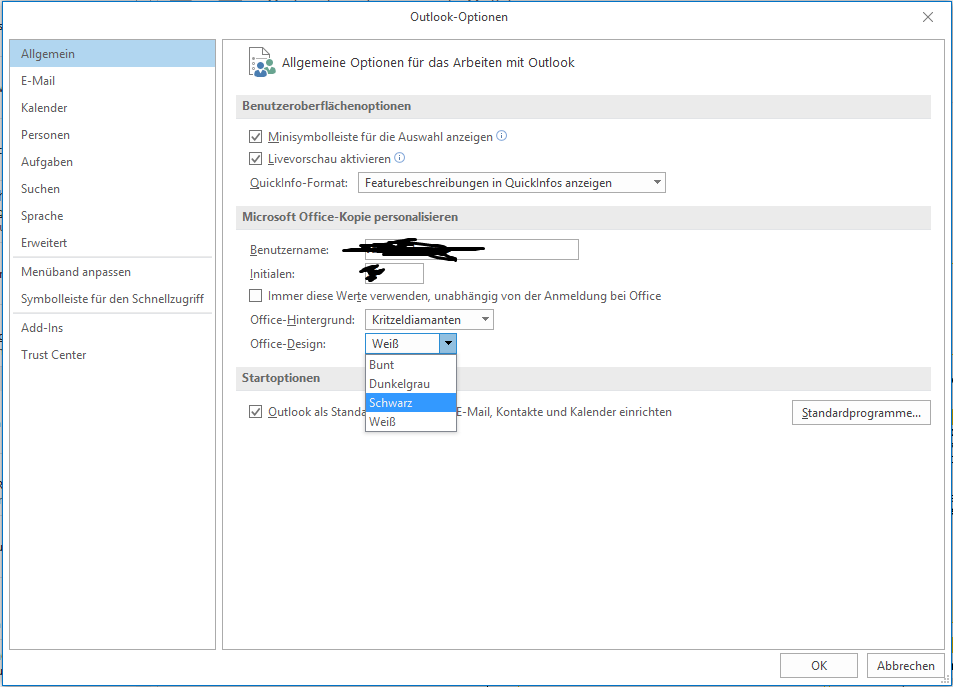Select Weiß option in the dropdown list
This screenshot has height=687, width=953.
click(411, 421)
